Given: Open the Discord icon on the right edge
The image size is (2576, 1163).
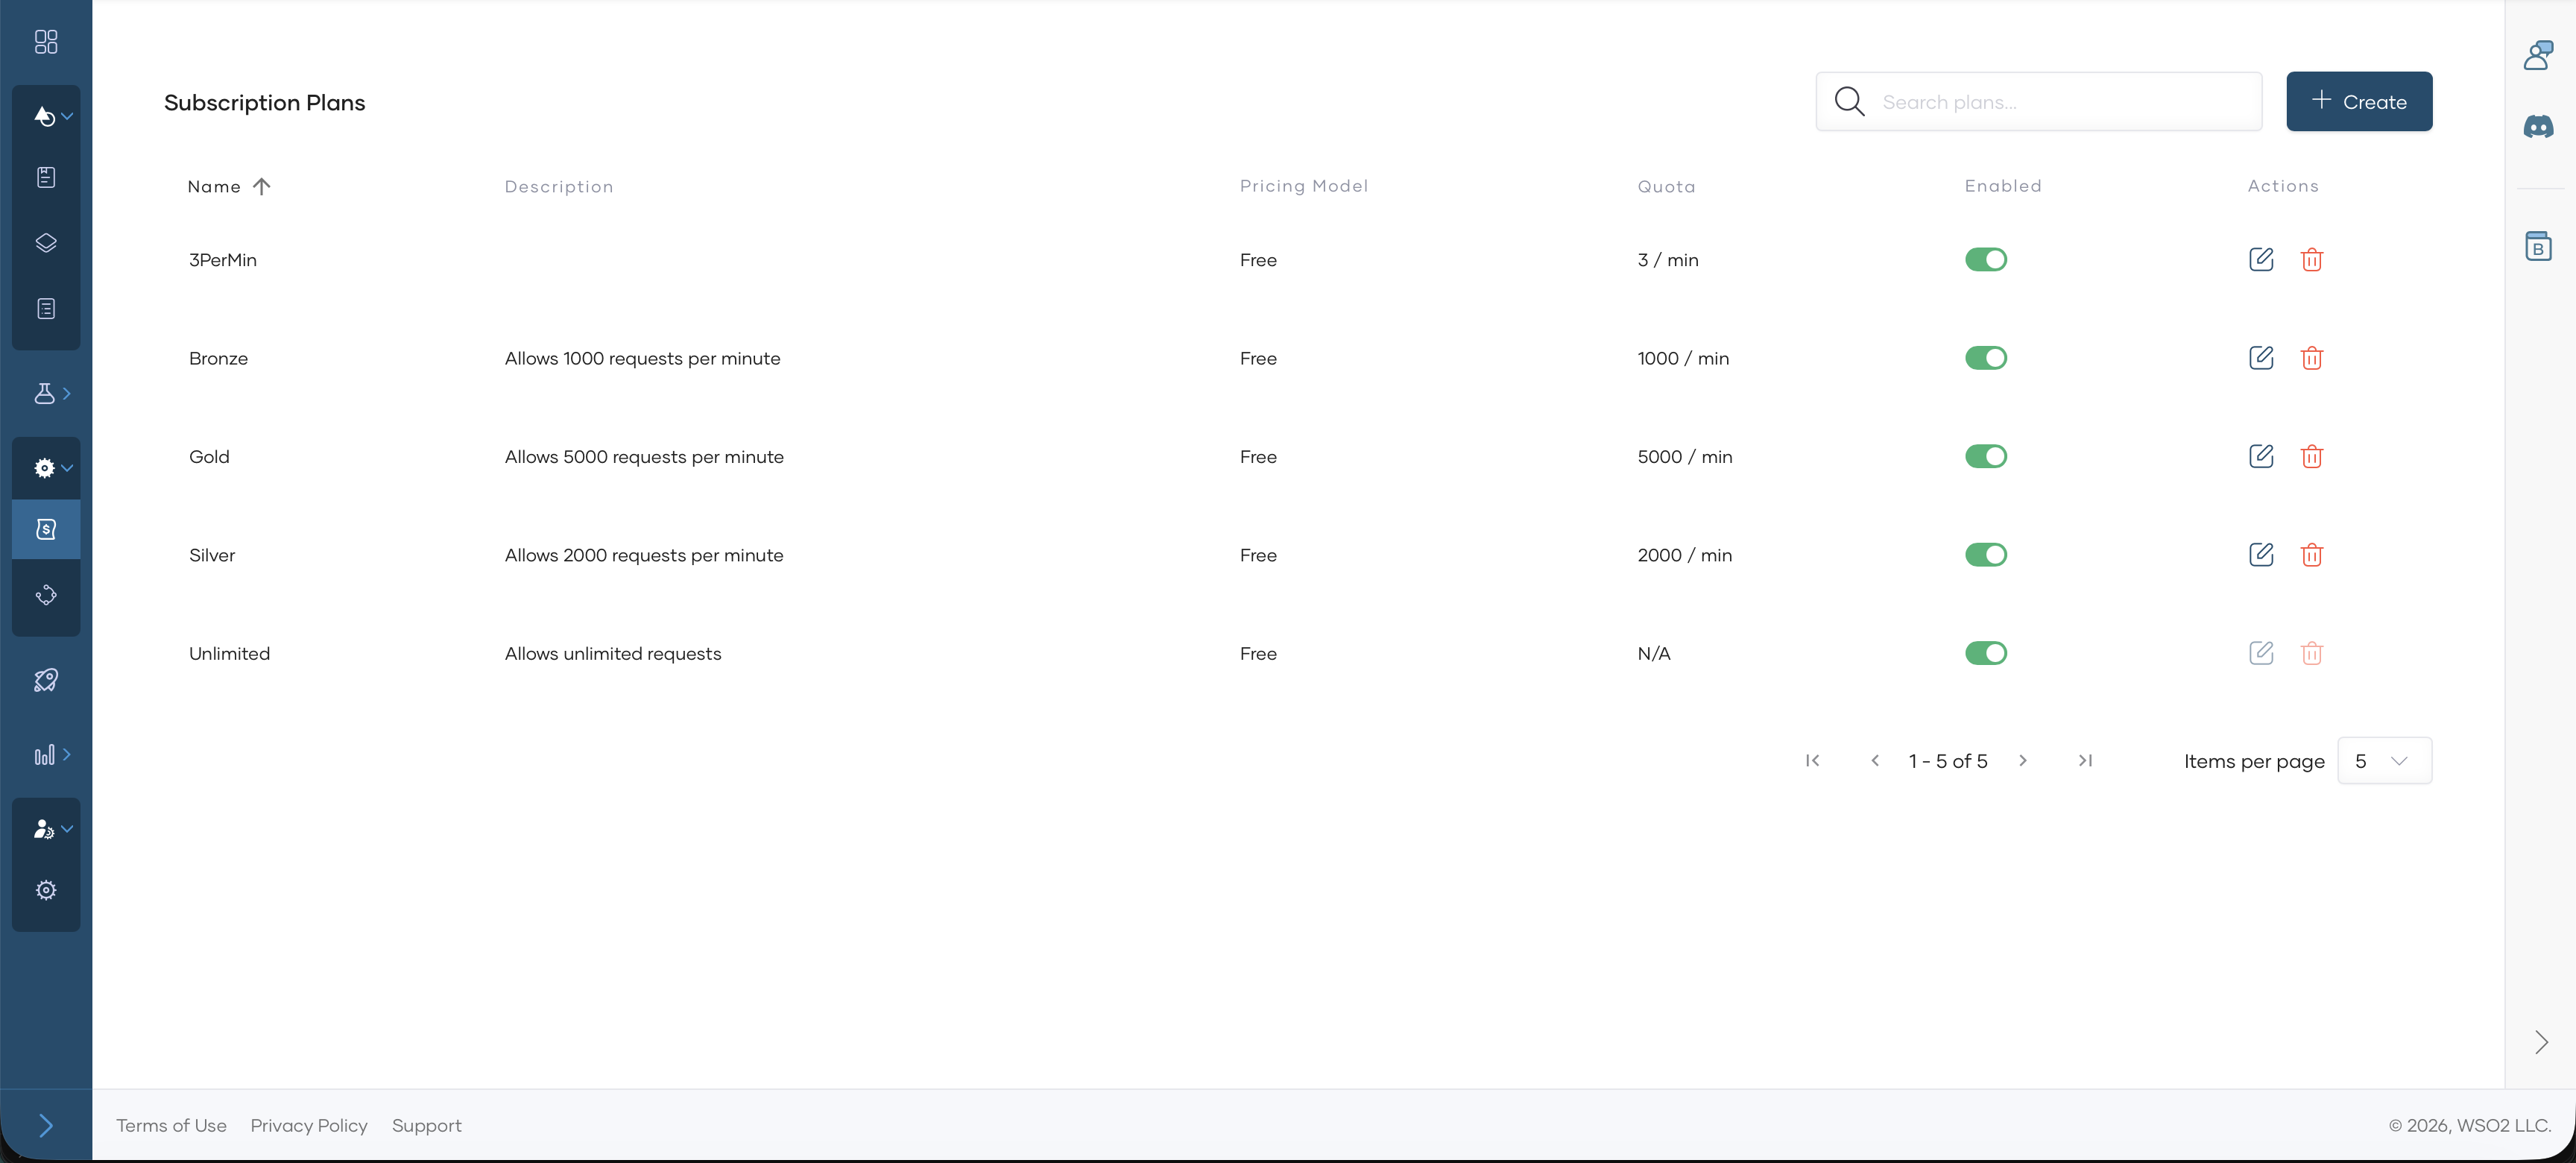Looking at the screenshot, I should click(x=2539, y=127).
